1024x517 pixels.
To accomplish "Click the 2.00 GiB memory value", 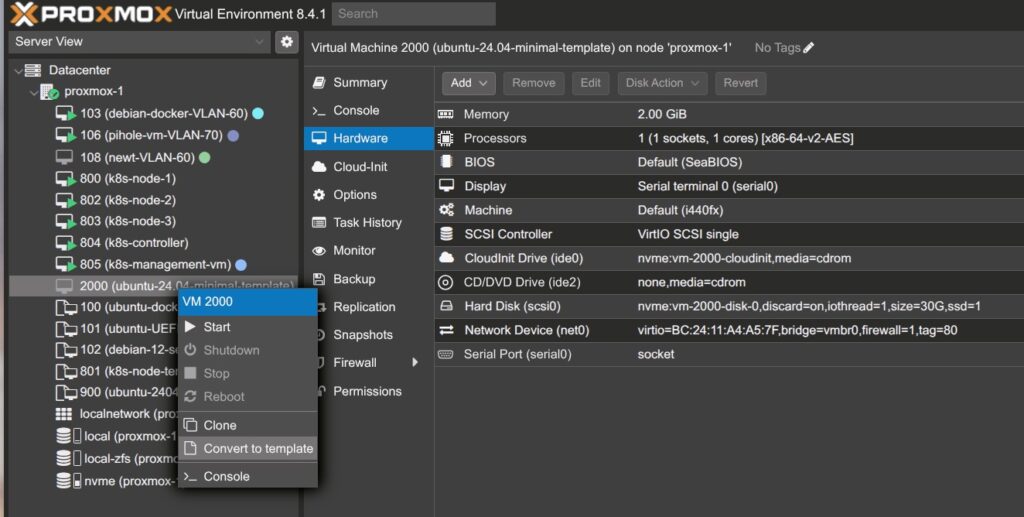I will pos(662,114).
